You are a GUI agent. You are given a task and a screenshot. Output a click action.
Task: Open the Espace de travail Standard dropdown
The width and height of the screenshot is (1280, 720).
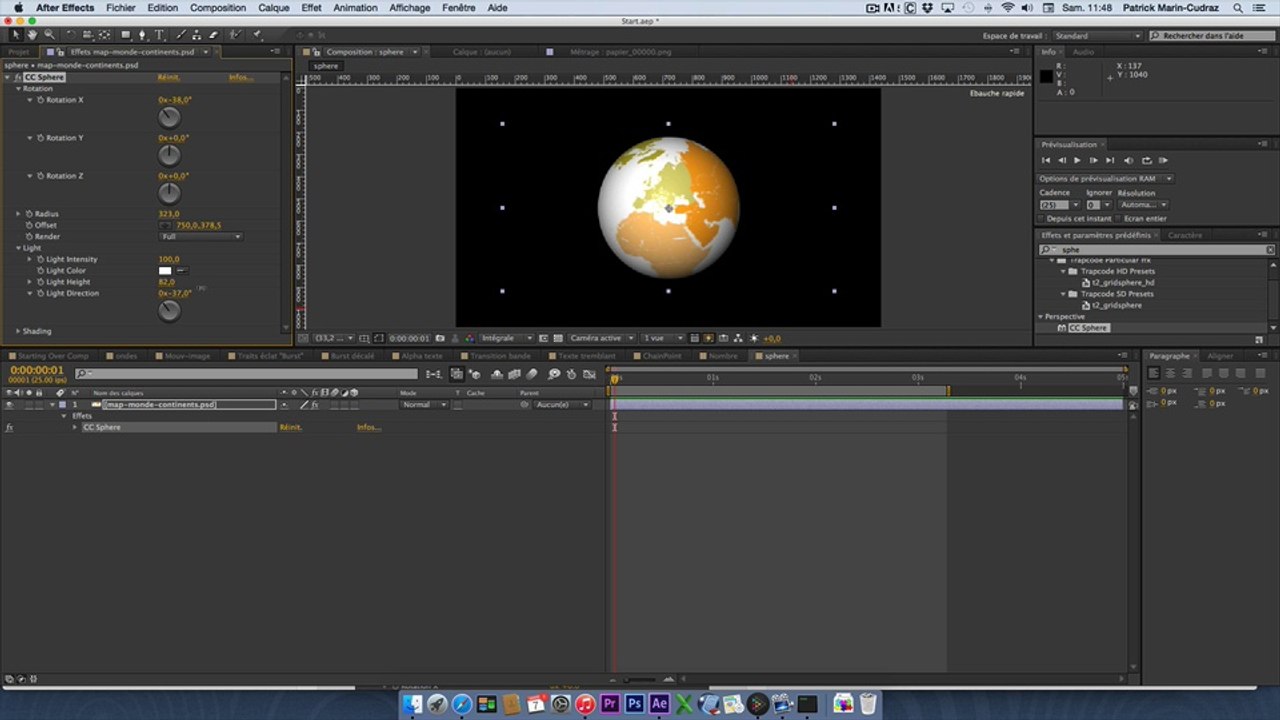(x=1096, y=36)
